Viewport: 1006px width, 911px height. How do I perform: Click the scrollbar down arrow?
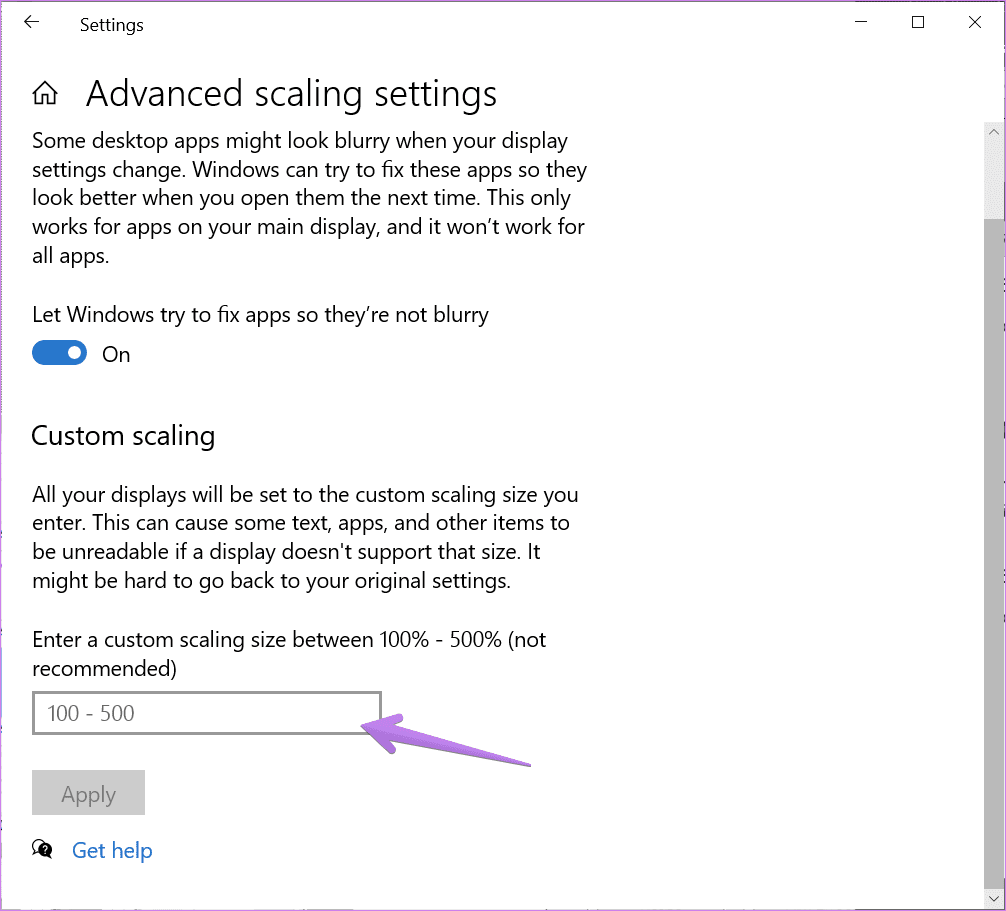[994, 899]
